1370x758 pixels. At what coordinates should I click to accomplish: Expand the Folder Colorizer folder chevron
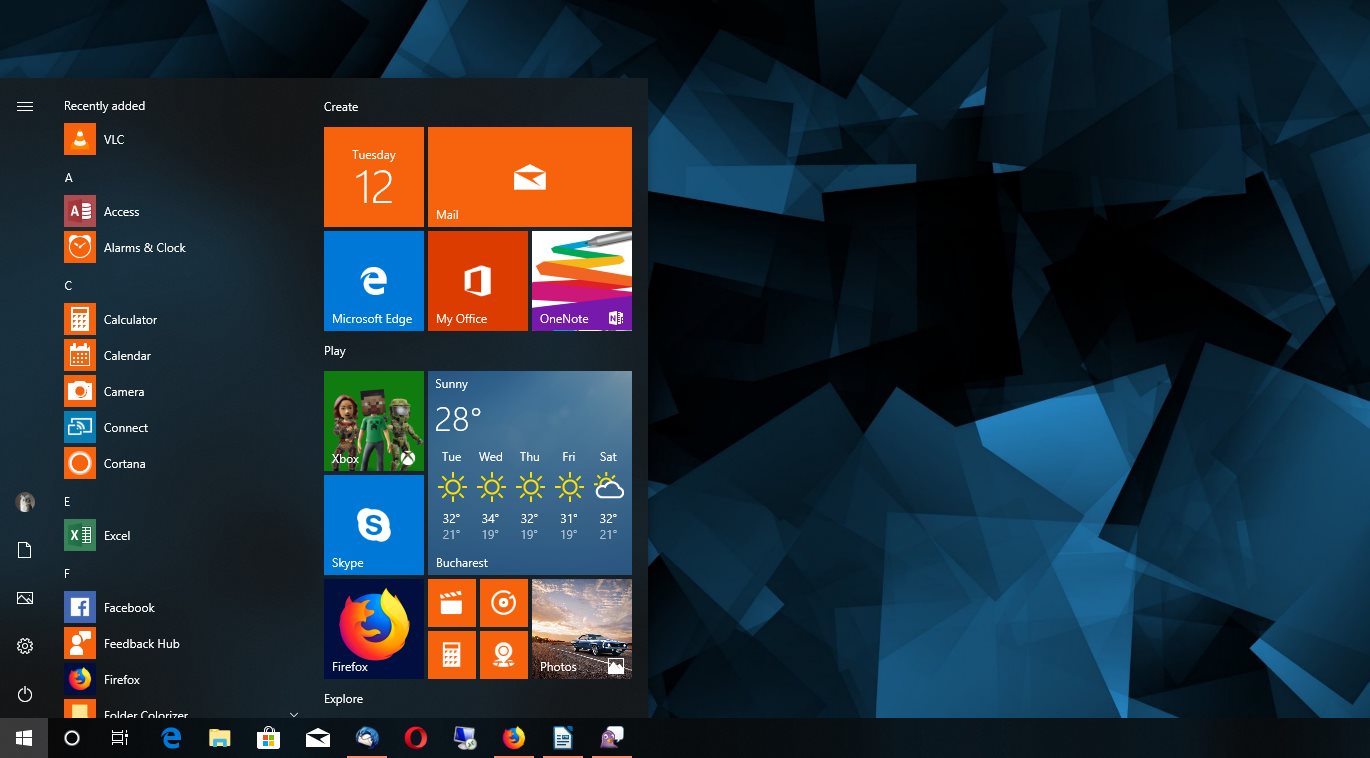pyautogui.click(x=294, y=714)
